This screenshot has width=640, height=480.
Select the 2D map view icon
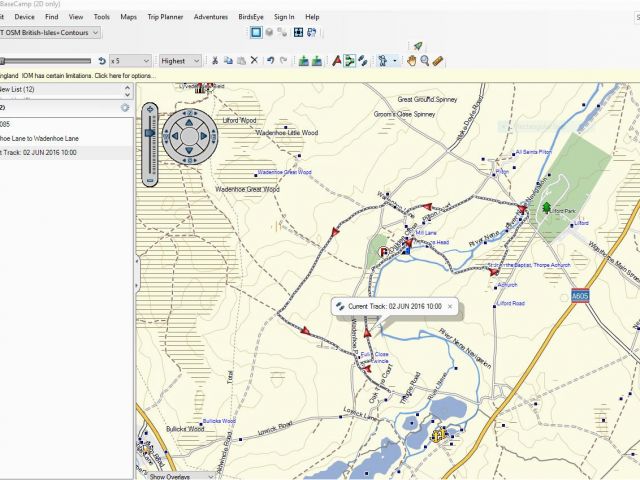tap(256, 32)
